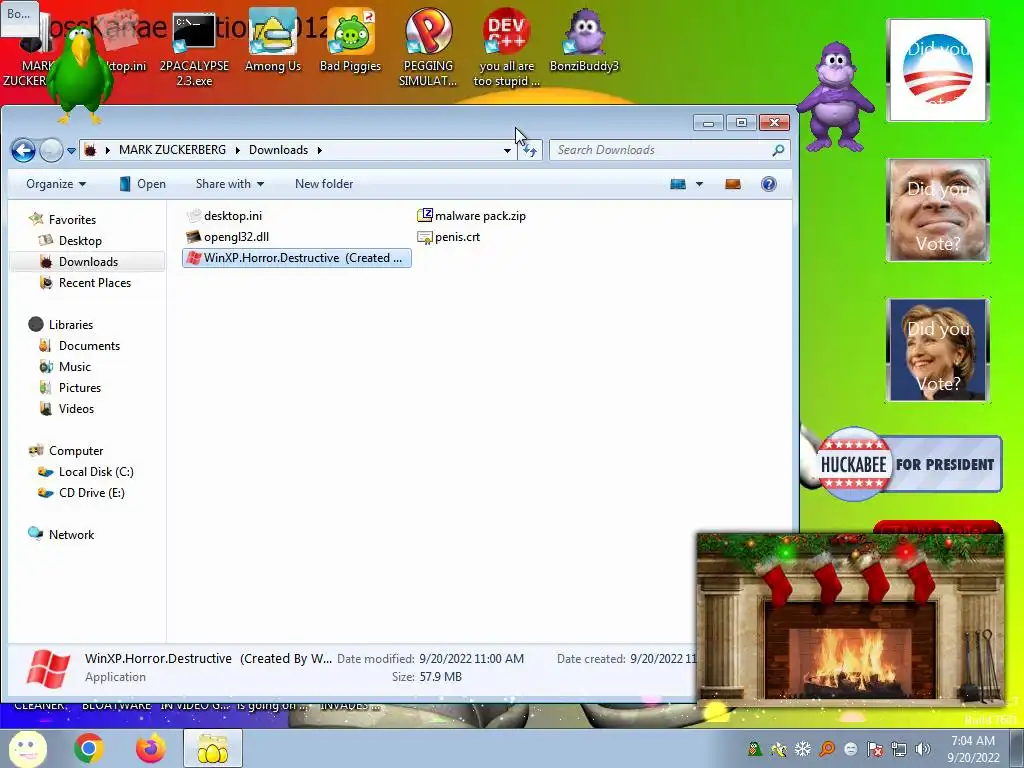The width and height of the screenshot is (1024, 768).
Task: Click the search magnifier icon
Action: click(778, 150)
